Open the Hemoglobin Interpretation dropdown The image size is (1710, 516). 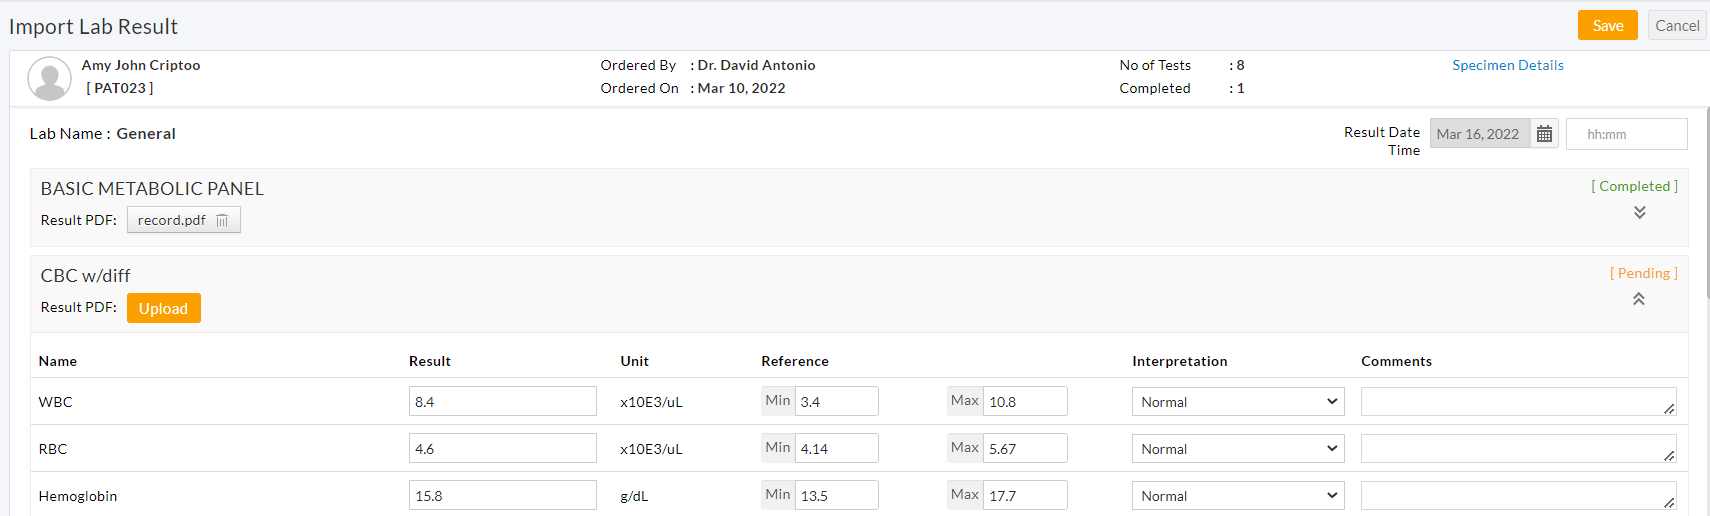point(1237,496)
